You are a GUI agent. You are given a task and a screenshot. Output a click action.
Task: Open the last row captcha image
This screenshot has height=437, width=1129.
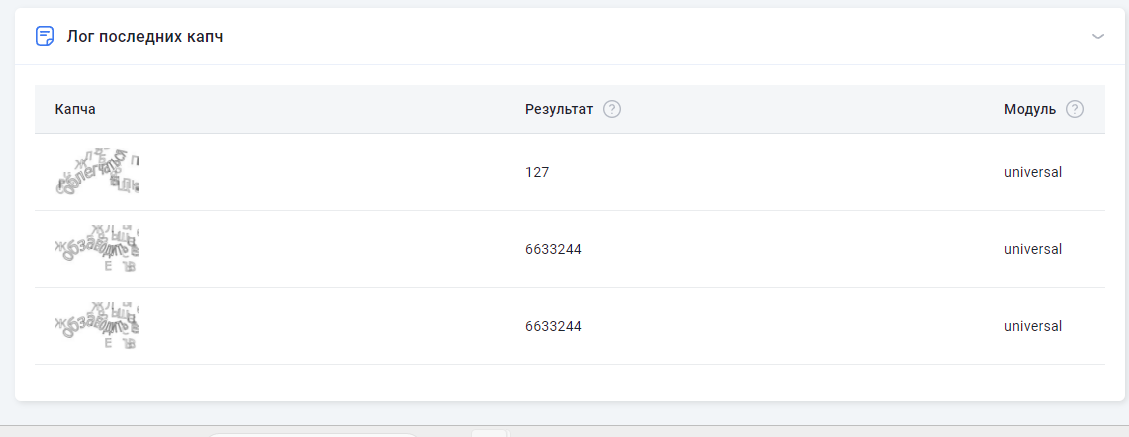(97, 326)
